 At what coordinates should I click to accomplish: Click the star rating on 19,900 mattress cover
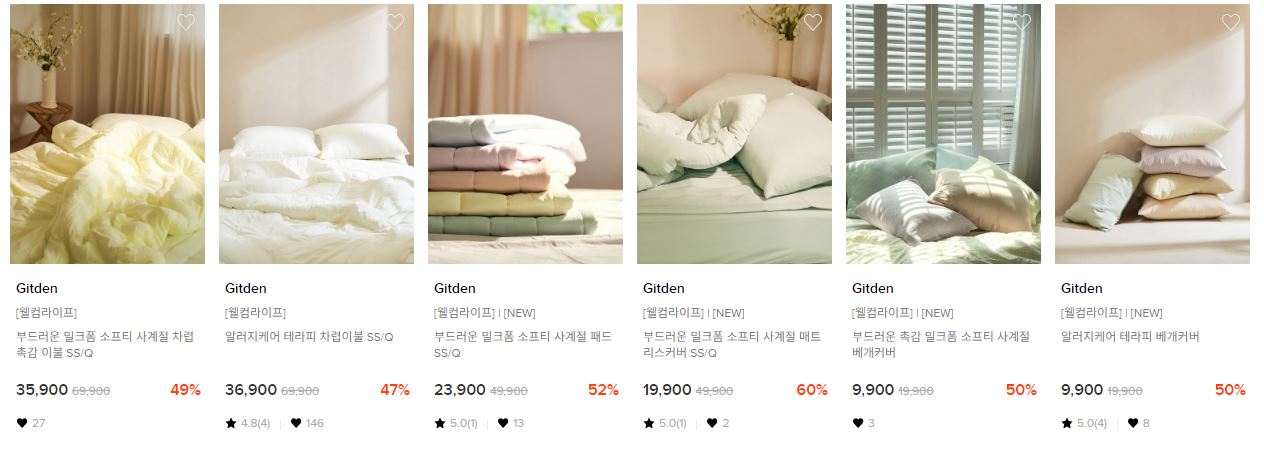tap(664, 423)
